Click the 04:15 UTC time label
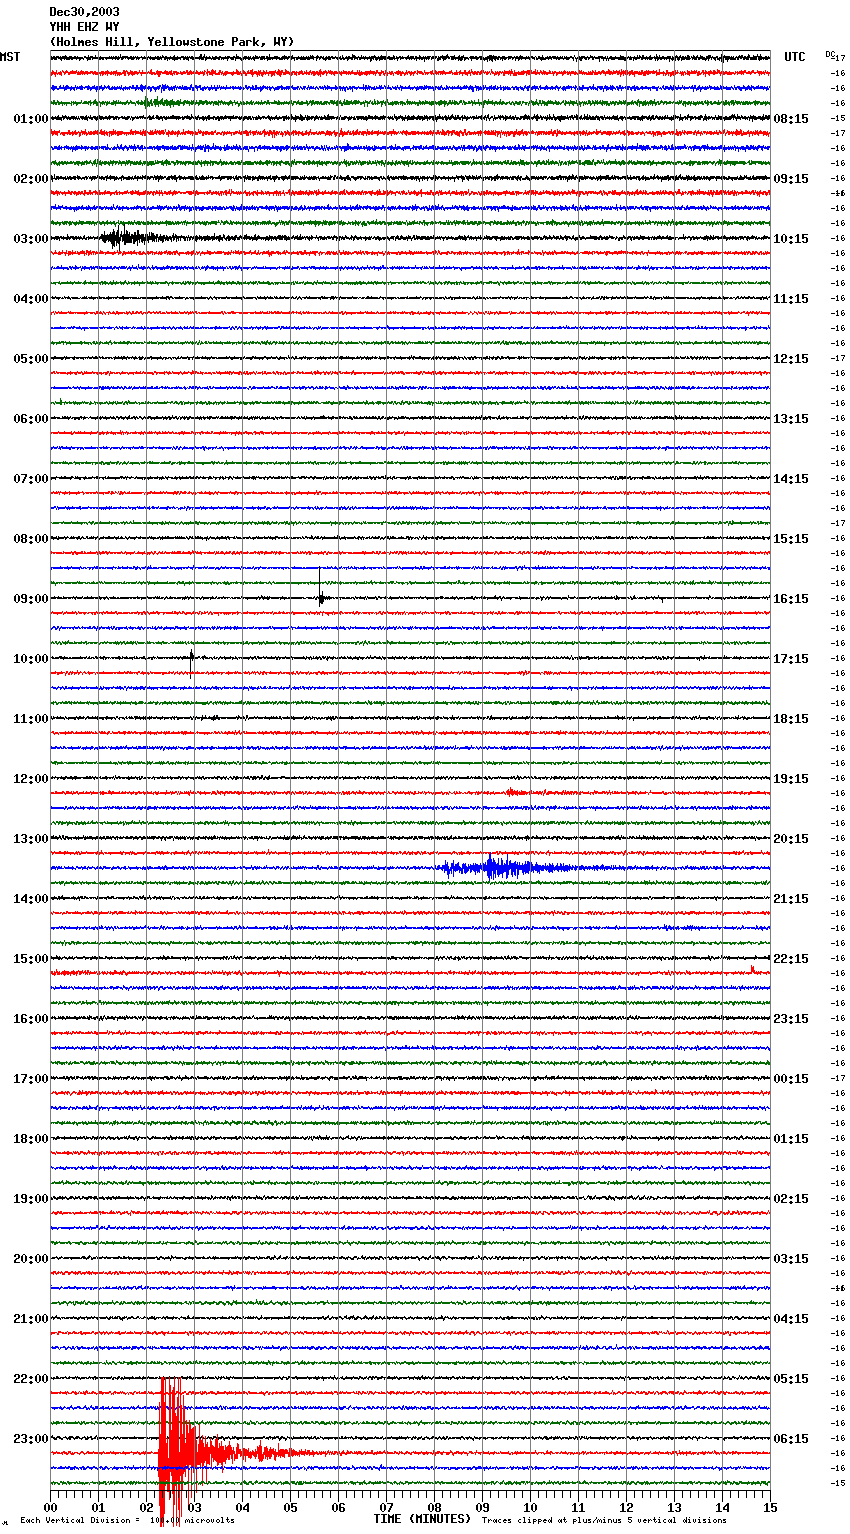The image size is (850, 1534). 791,1319
